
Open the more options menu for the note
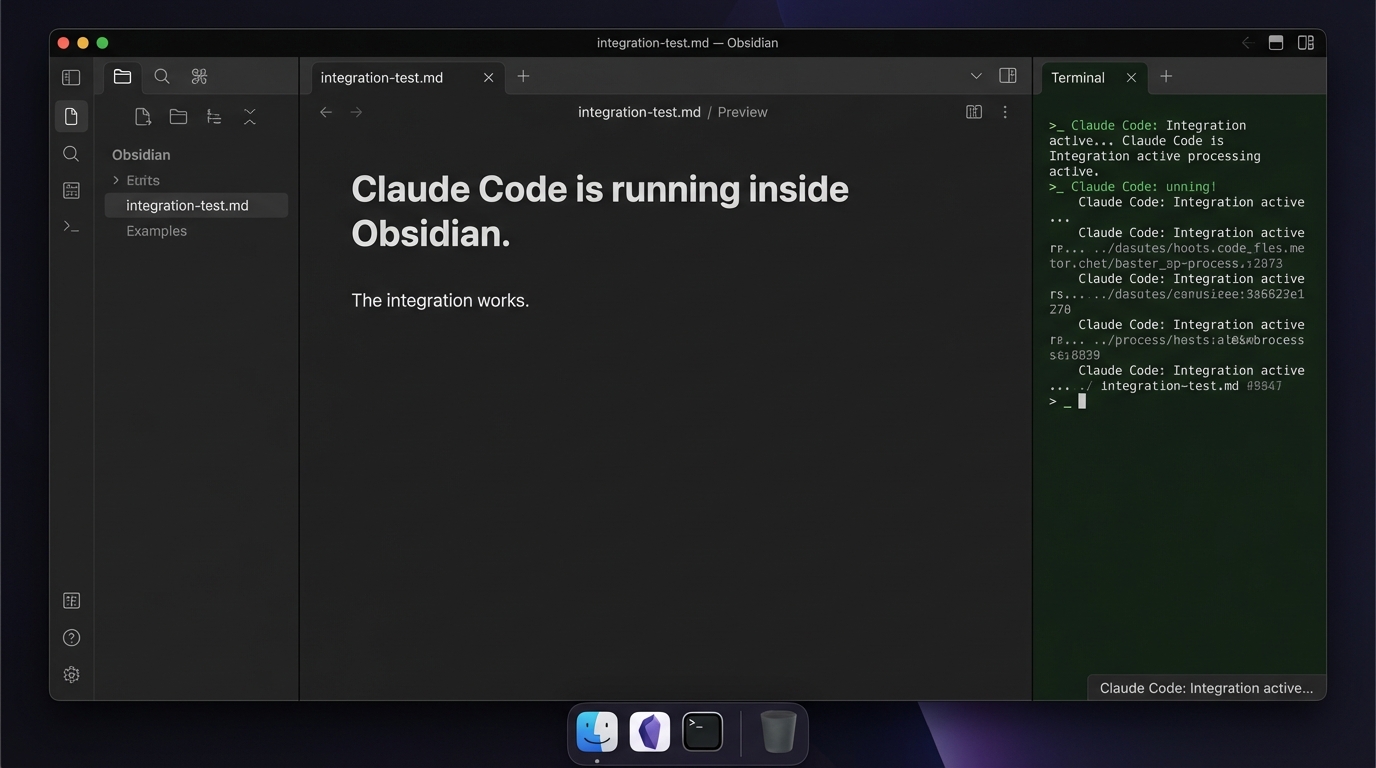point(1005,111)
